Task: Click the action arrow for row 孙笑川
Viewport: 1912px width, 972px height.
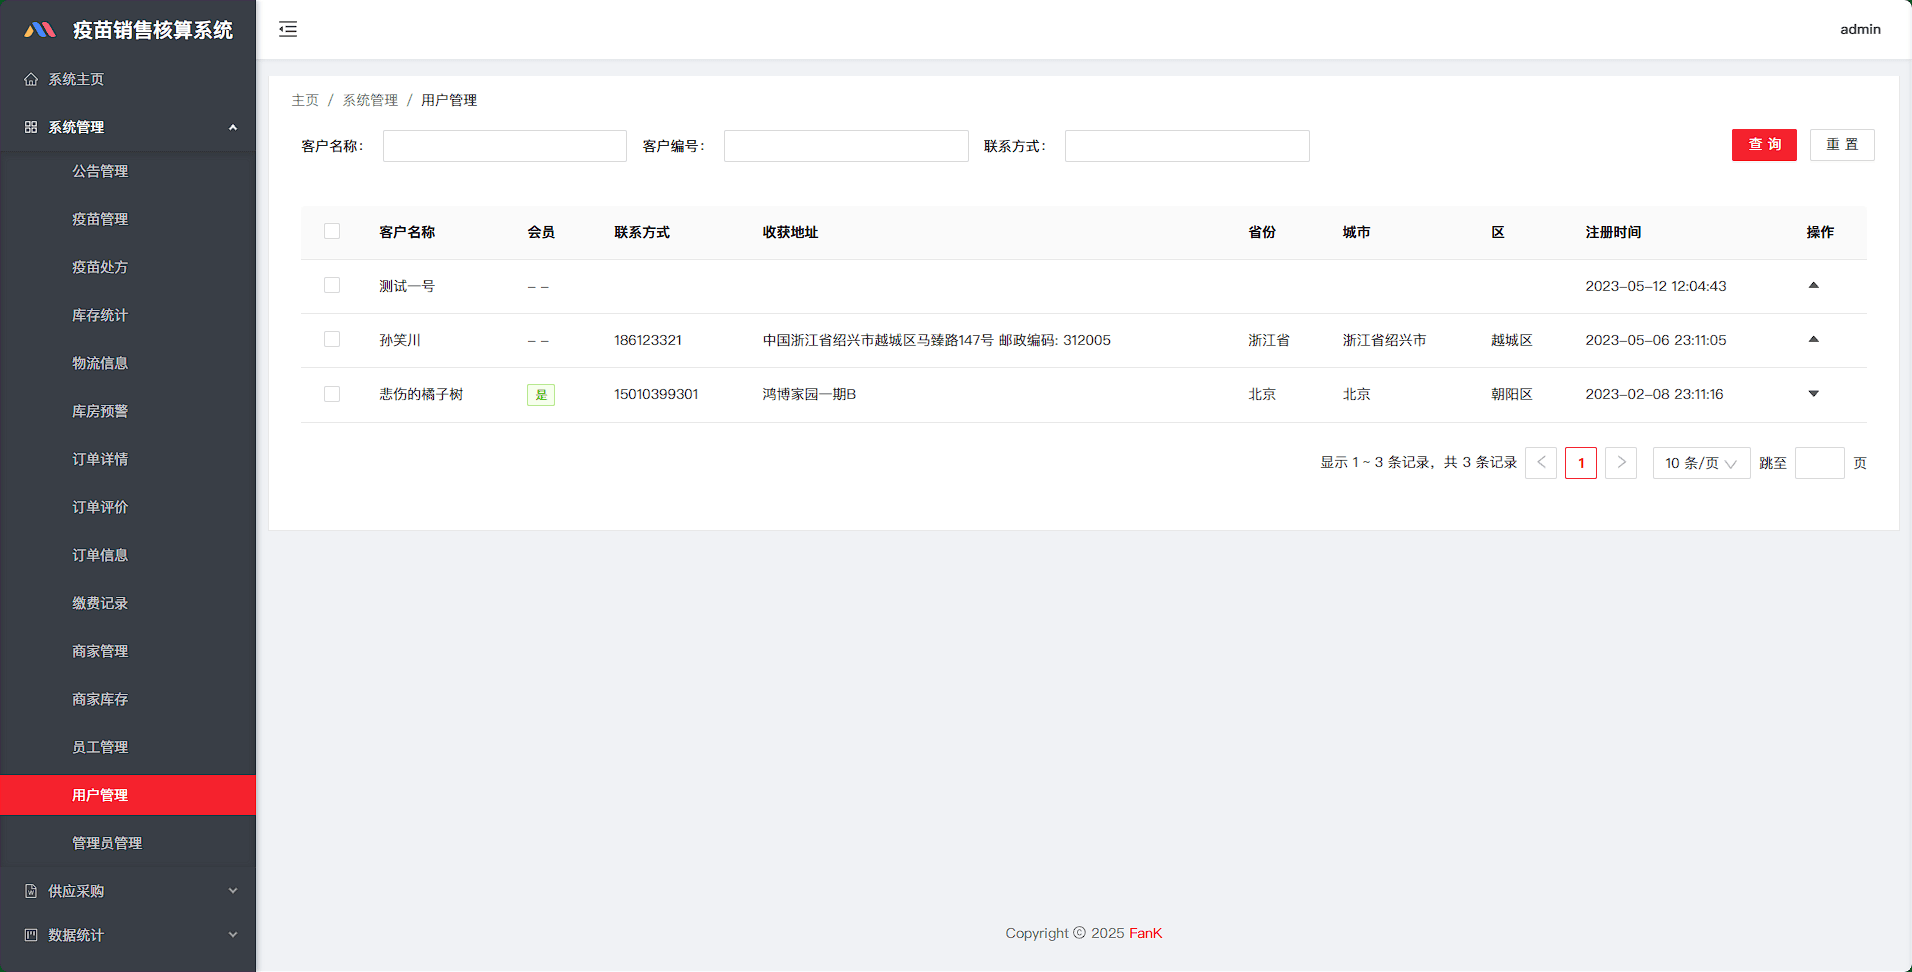Action: [1813, 340]
